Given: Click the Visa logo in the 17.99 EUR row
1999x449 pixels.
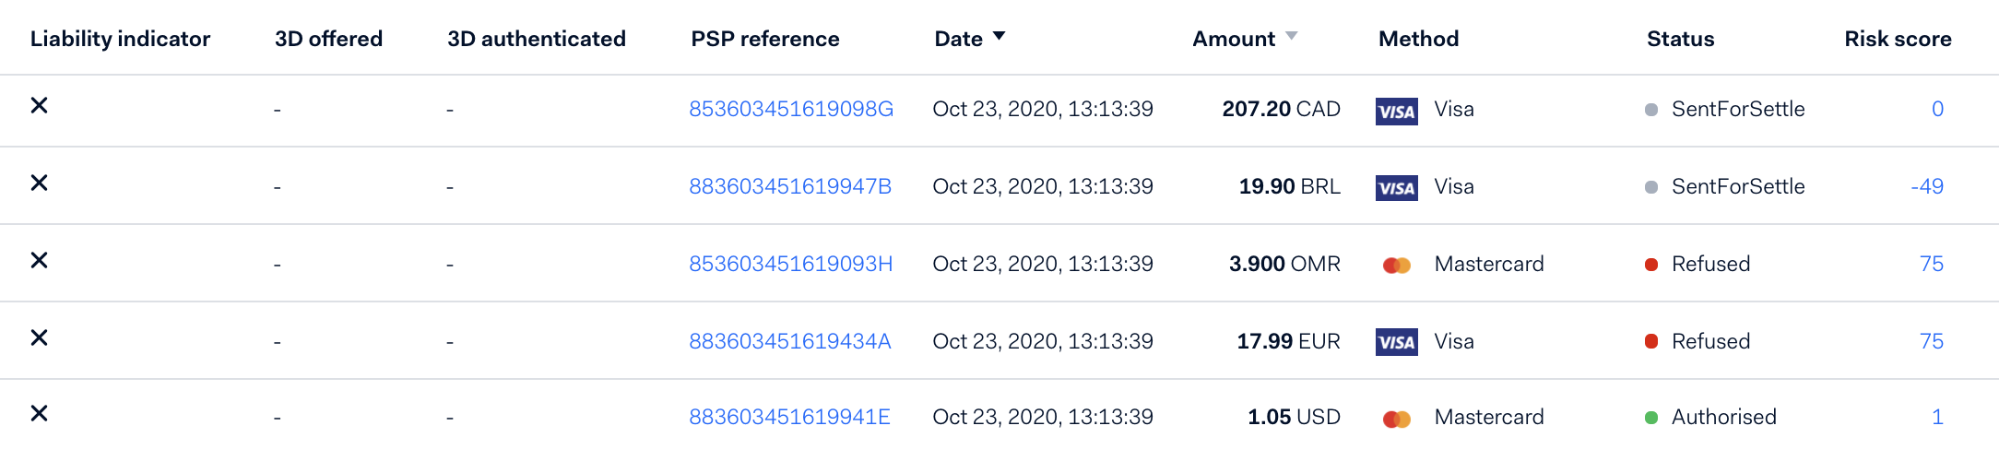Looking at the screenshot, I should pyautogui.click(x=1396, y=343).
